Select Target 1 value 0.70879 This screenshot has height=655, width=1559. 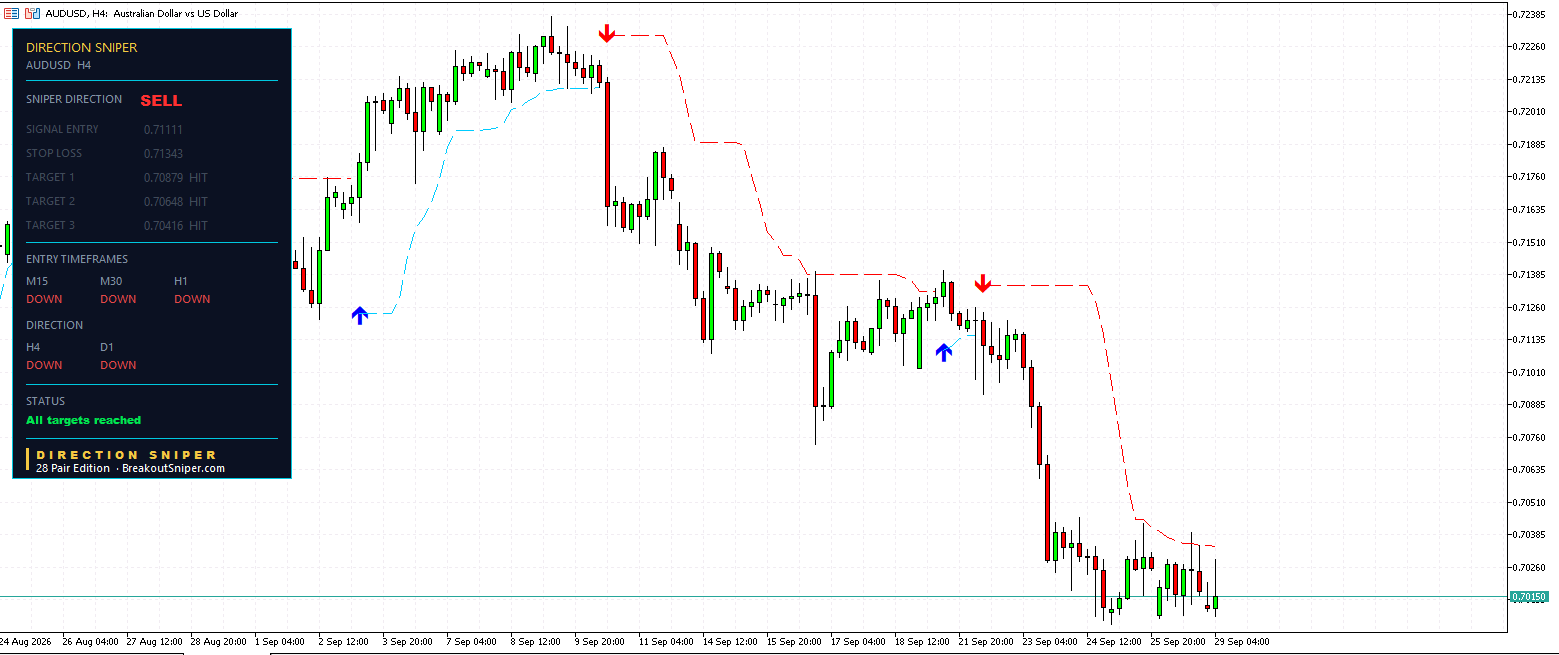pos(163,177)
